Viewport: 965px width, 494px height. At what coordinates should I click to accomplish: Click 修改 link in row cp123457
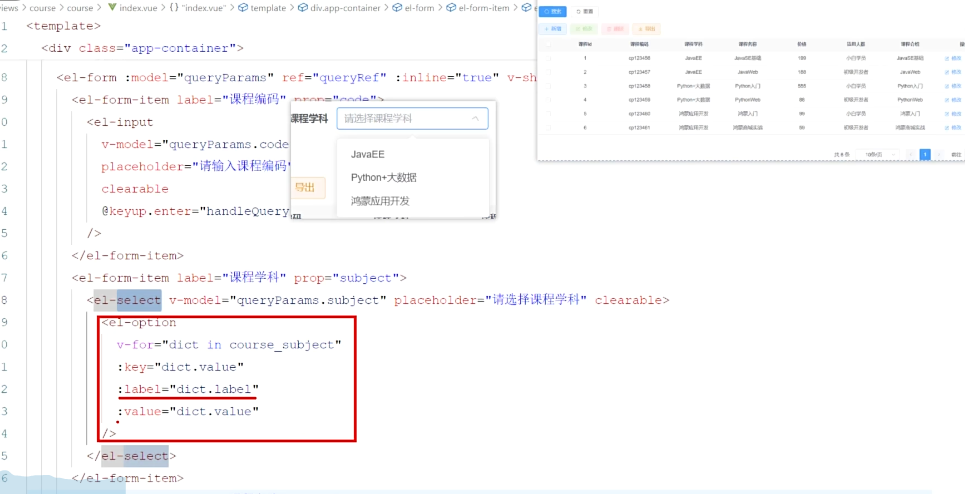(956, 72)
